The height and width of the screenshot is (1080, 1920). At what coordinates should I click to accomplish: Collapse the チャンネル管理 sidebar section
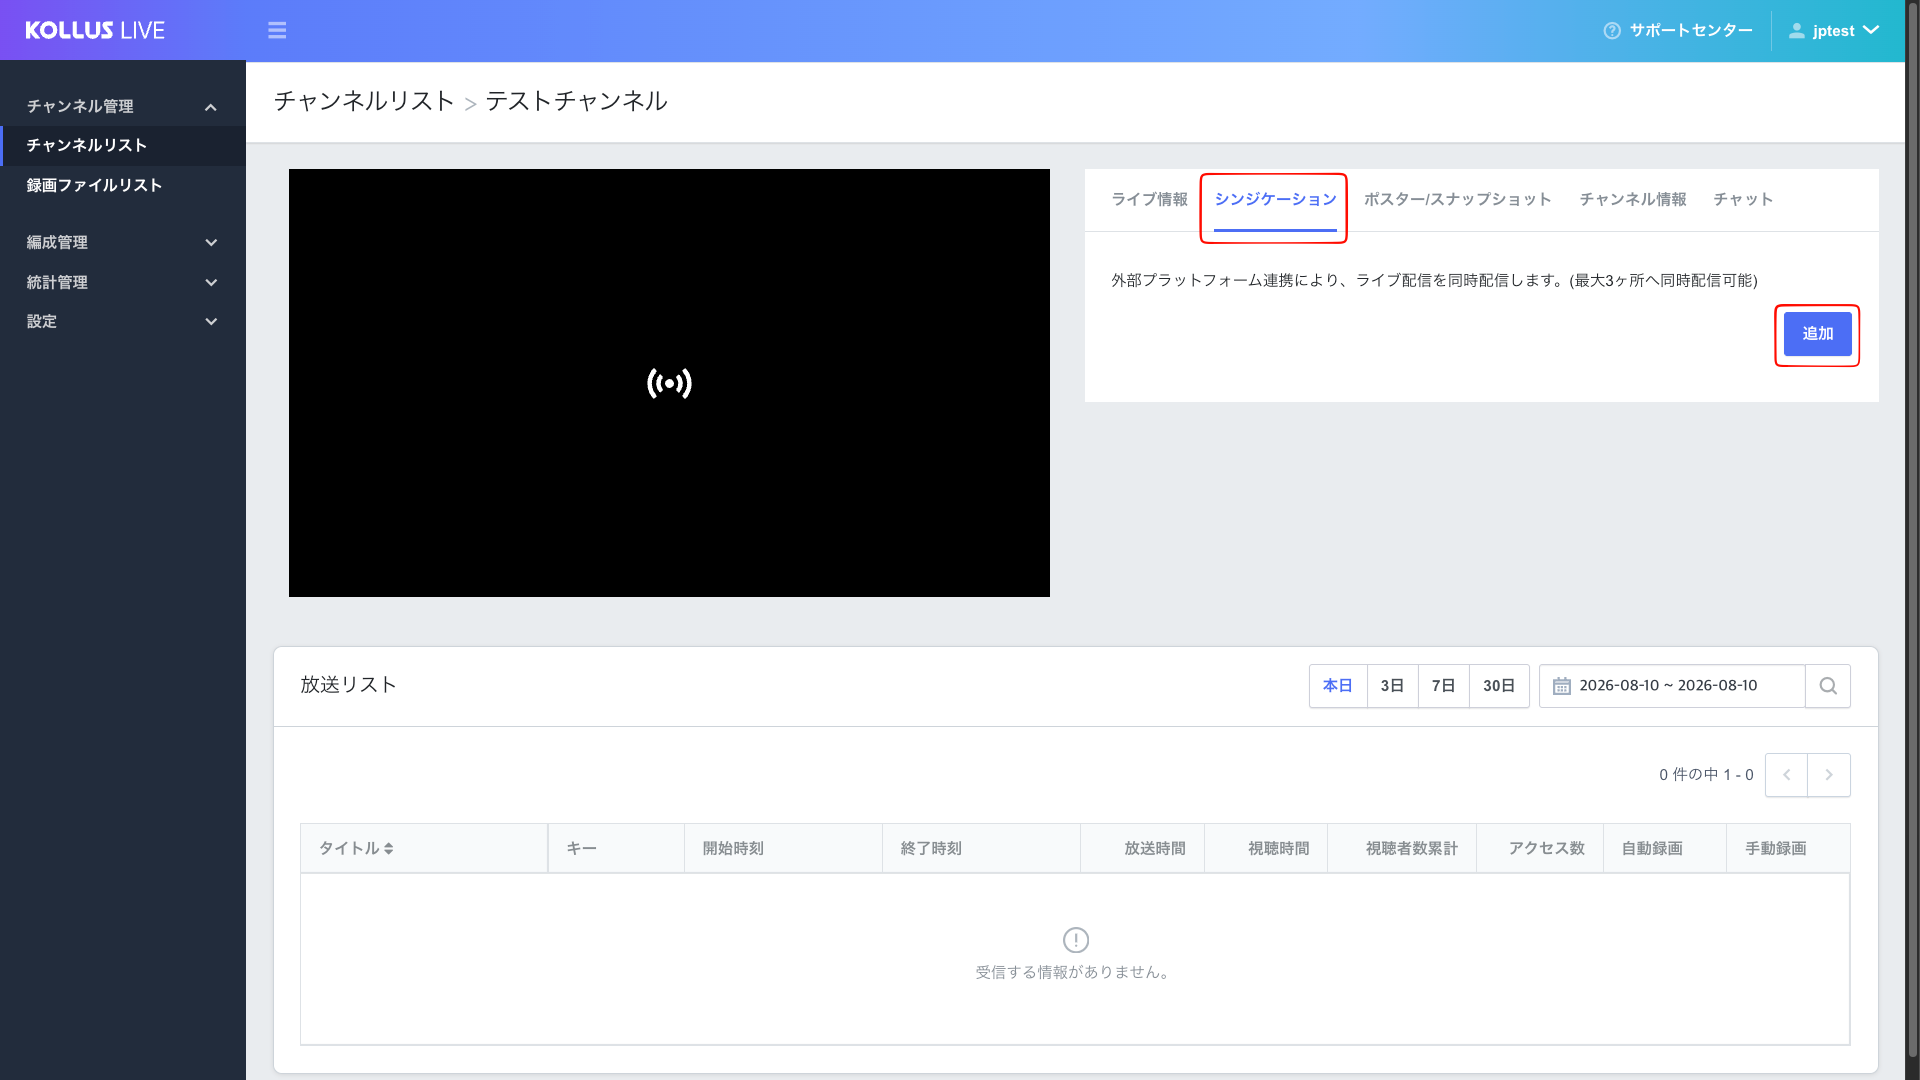pyautogui.click(x=123, y=106)
